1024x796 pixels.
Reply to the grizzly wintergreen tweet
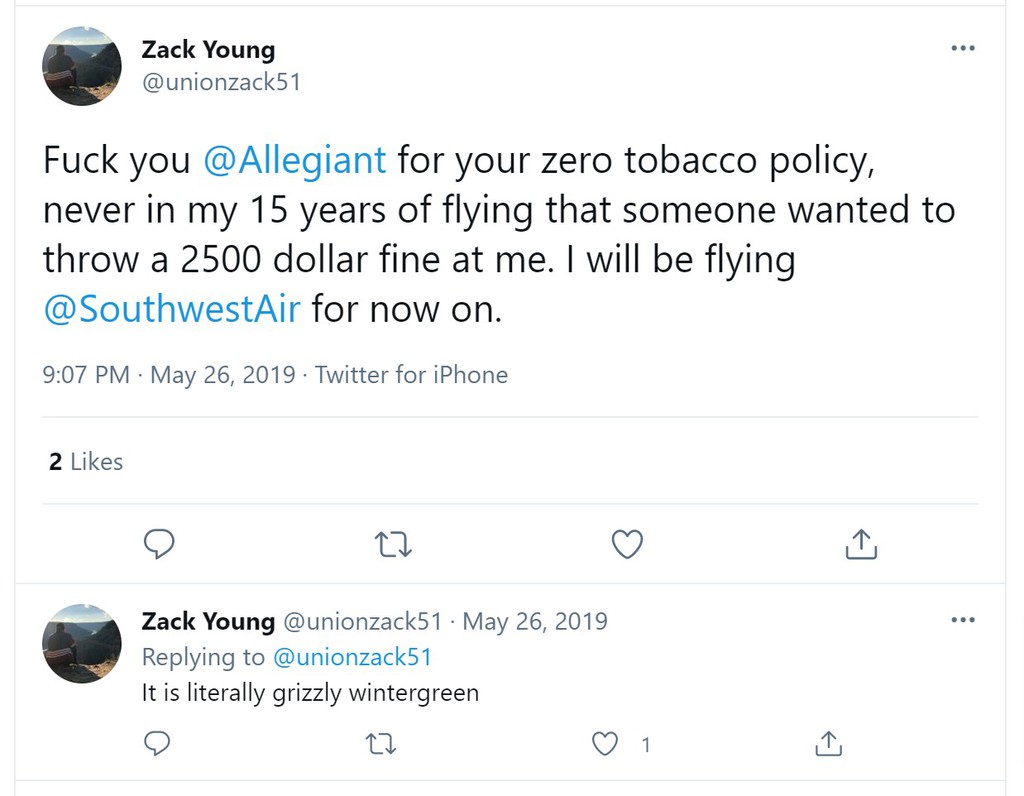(x=157, y=744)
